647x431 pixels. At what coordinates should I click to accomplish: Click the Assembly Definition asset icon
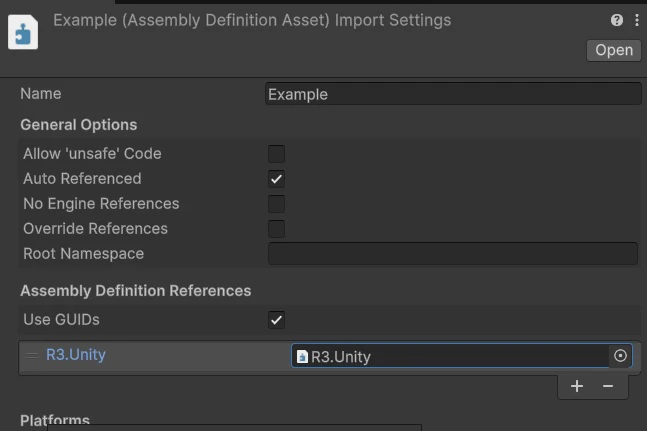(x=22, y=32)
